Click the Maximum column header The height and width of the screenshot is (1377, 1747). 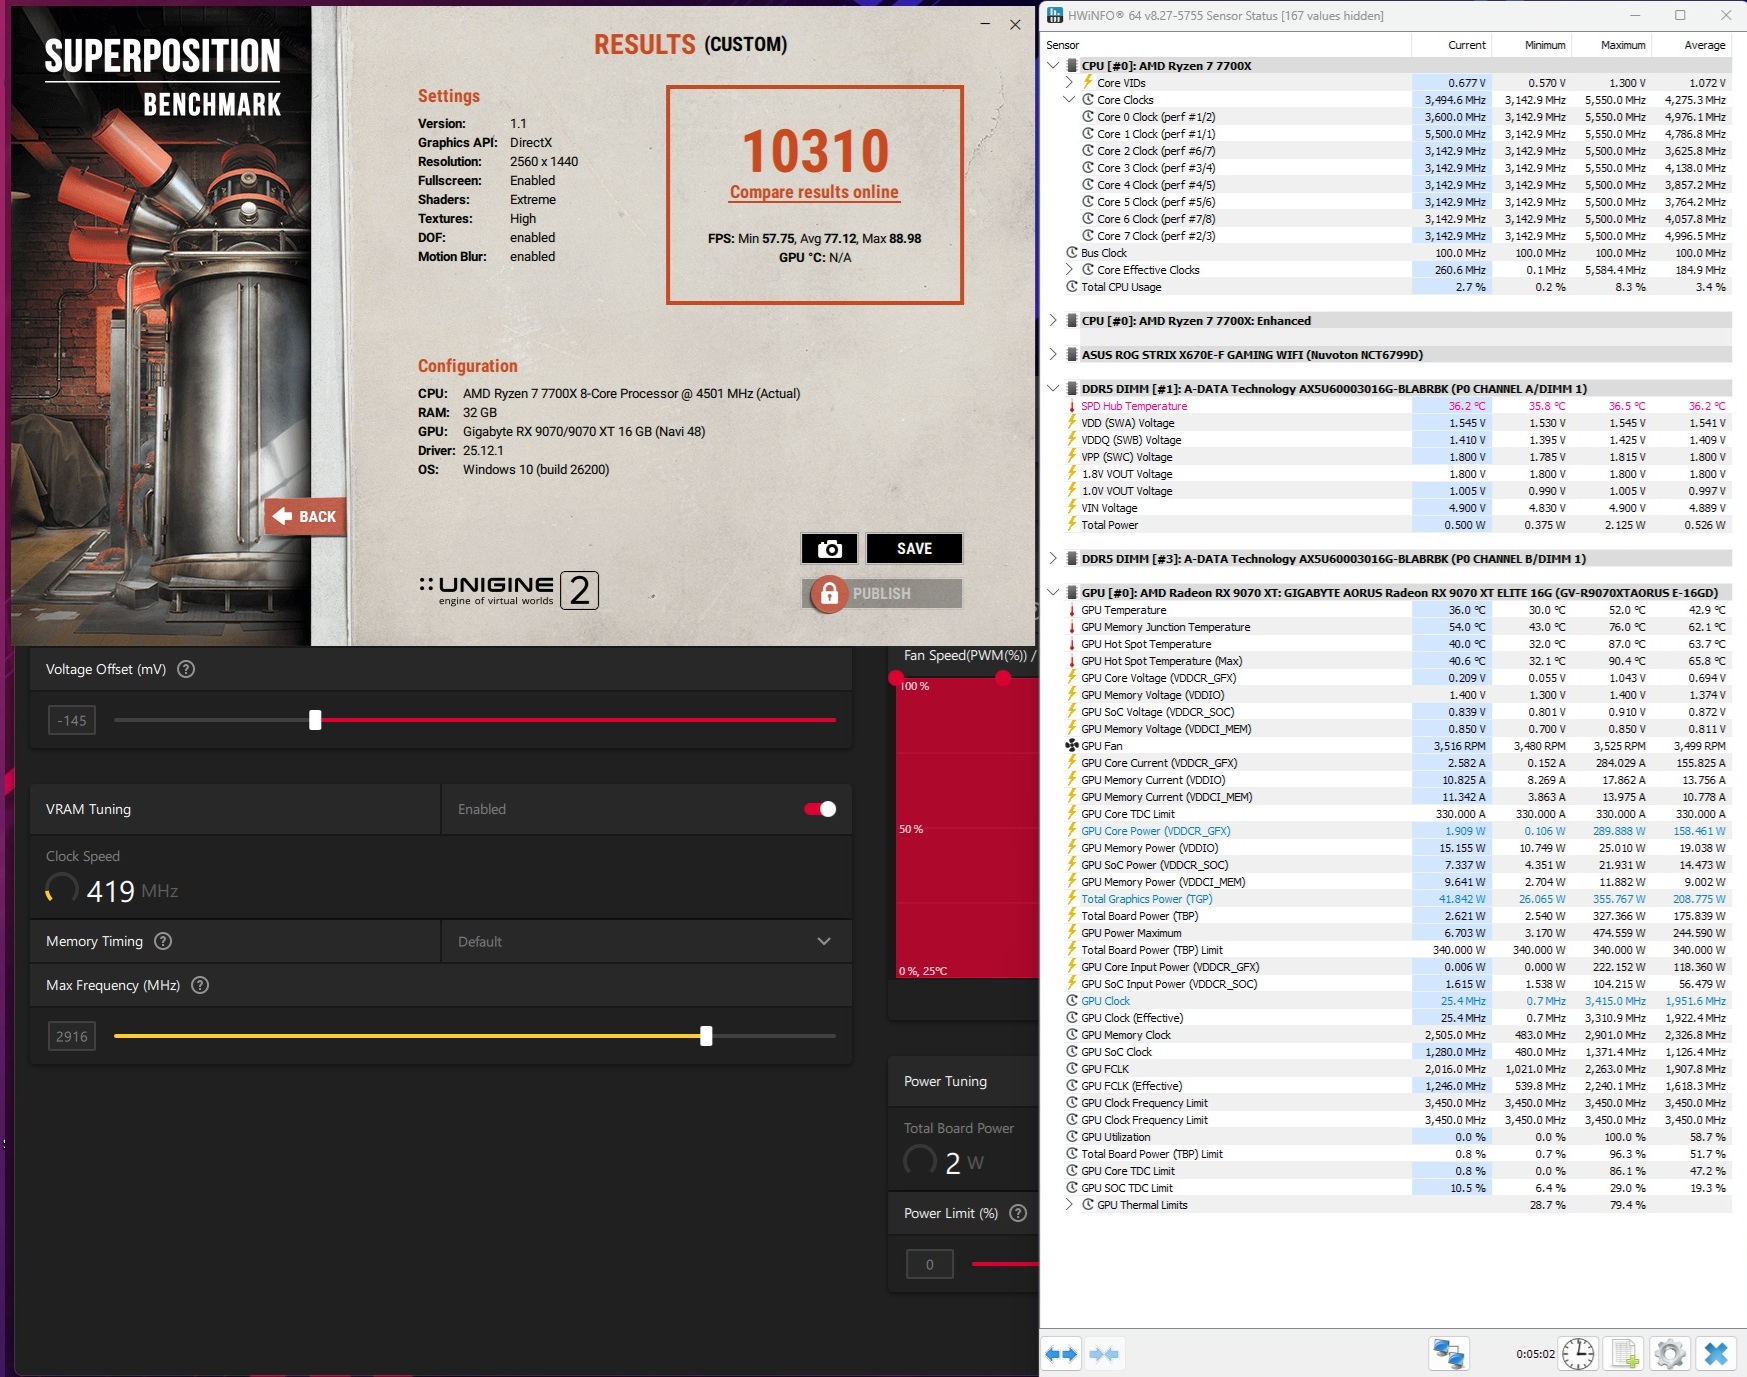click(x=1611, y=45)
